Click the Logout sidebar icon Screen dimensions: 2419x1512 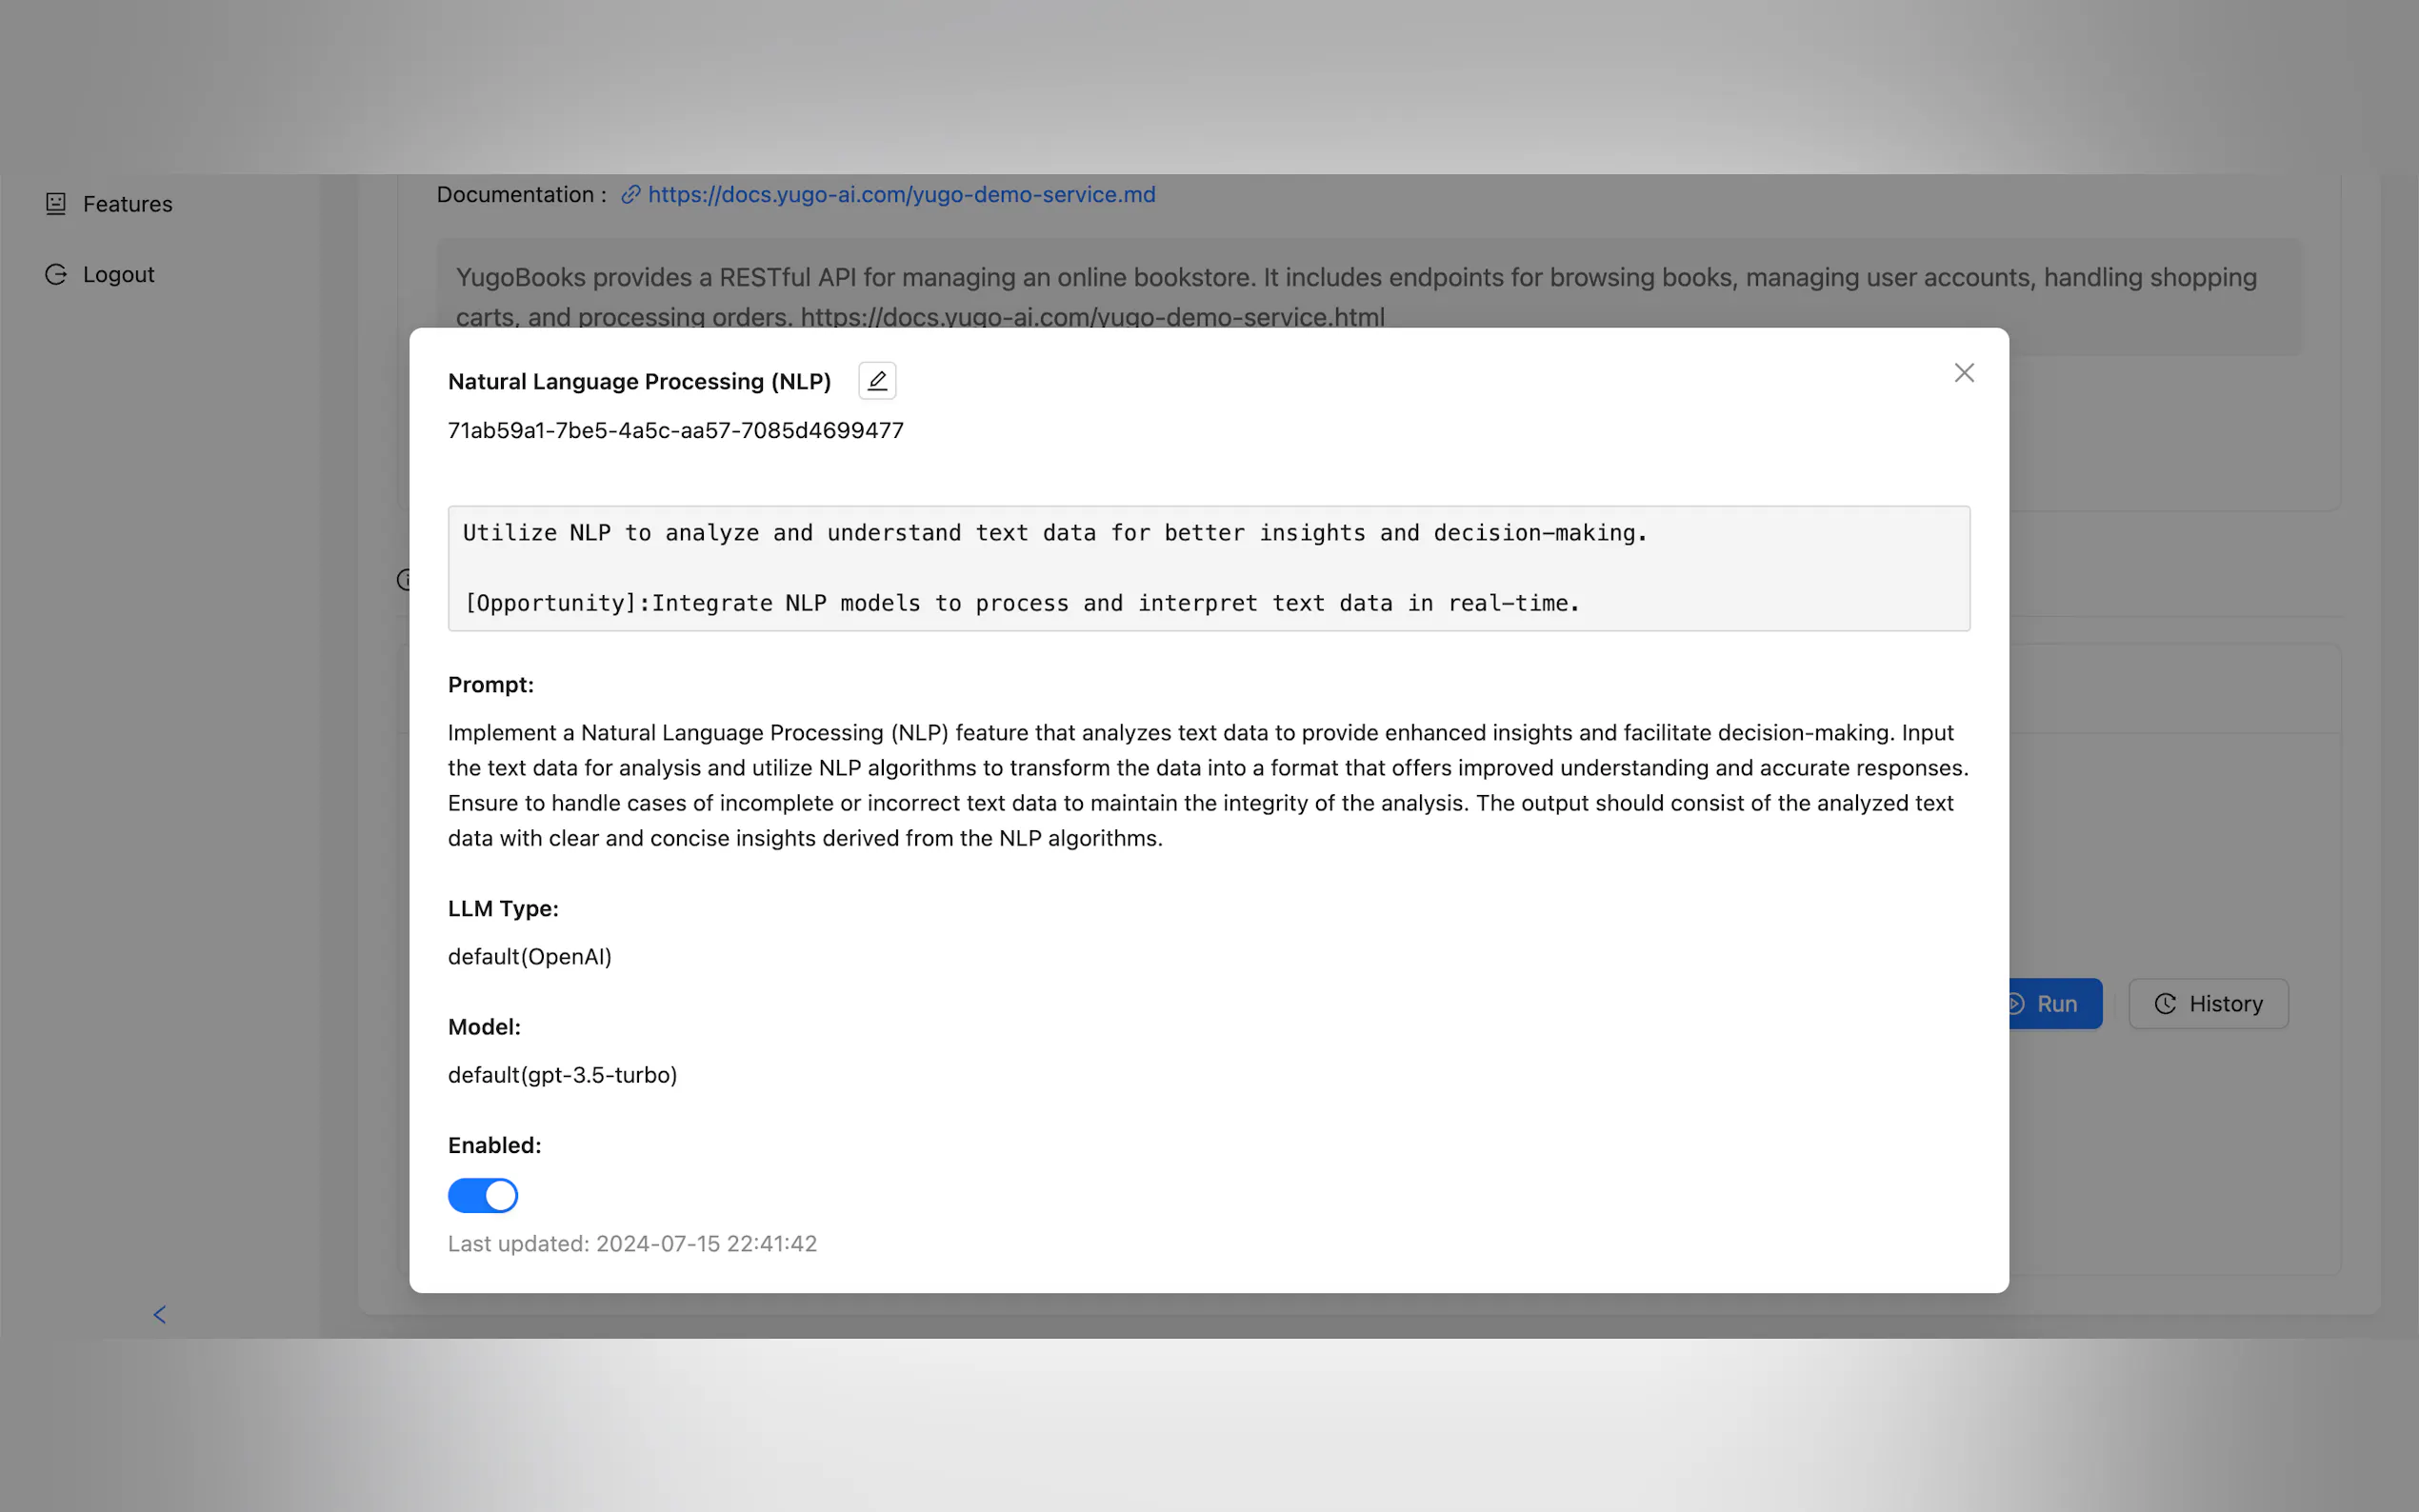56,275
